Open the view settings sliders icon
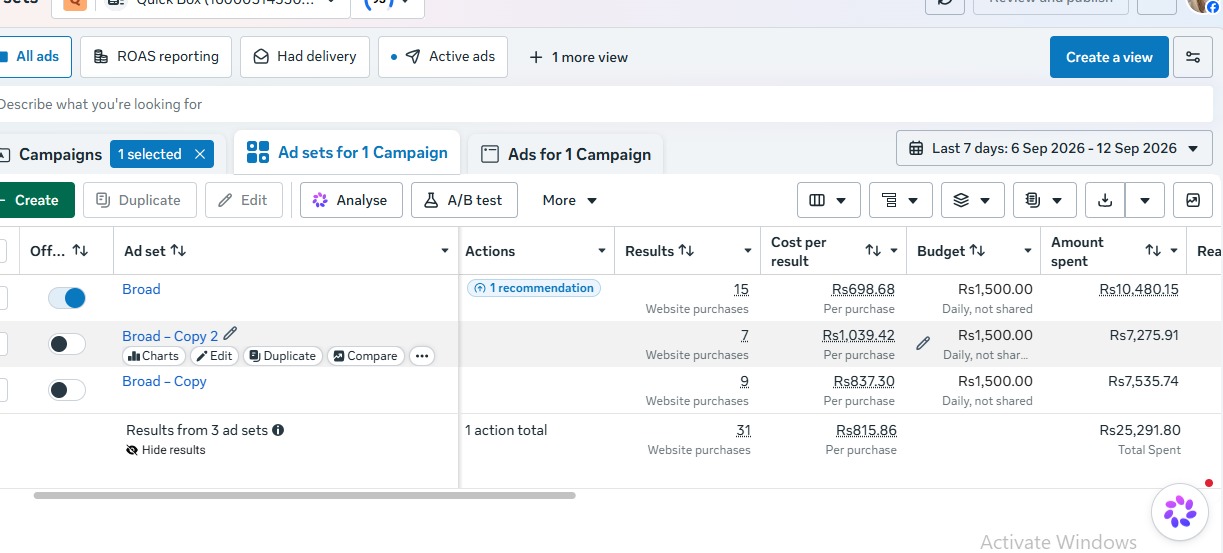This screenshot has width=1223, height=553. pos(1192,57)
